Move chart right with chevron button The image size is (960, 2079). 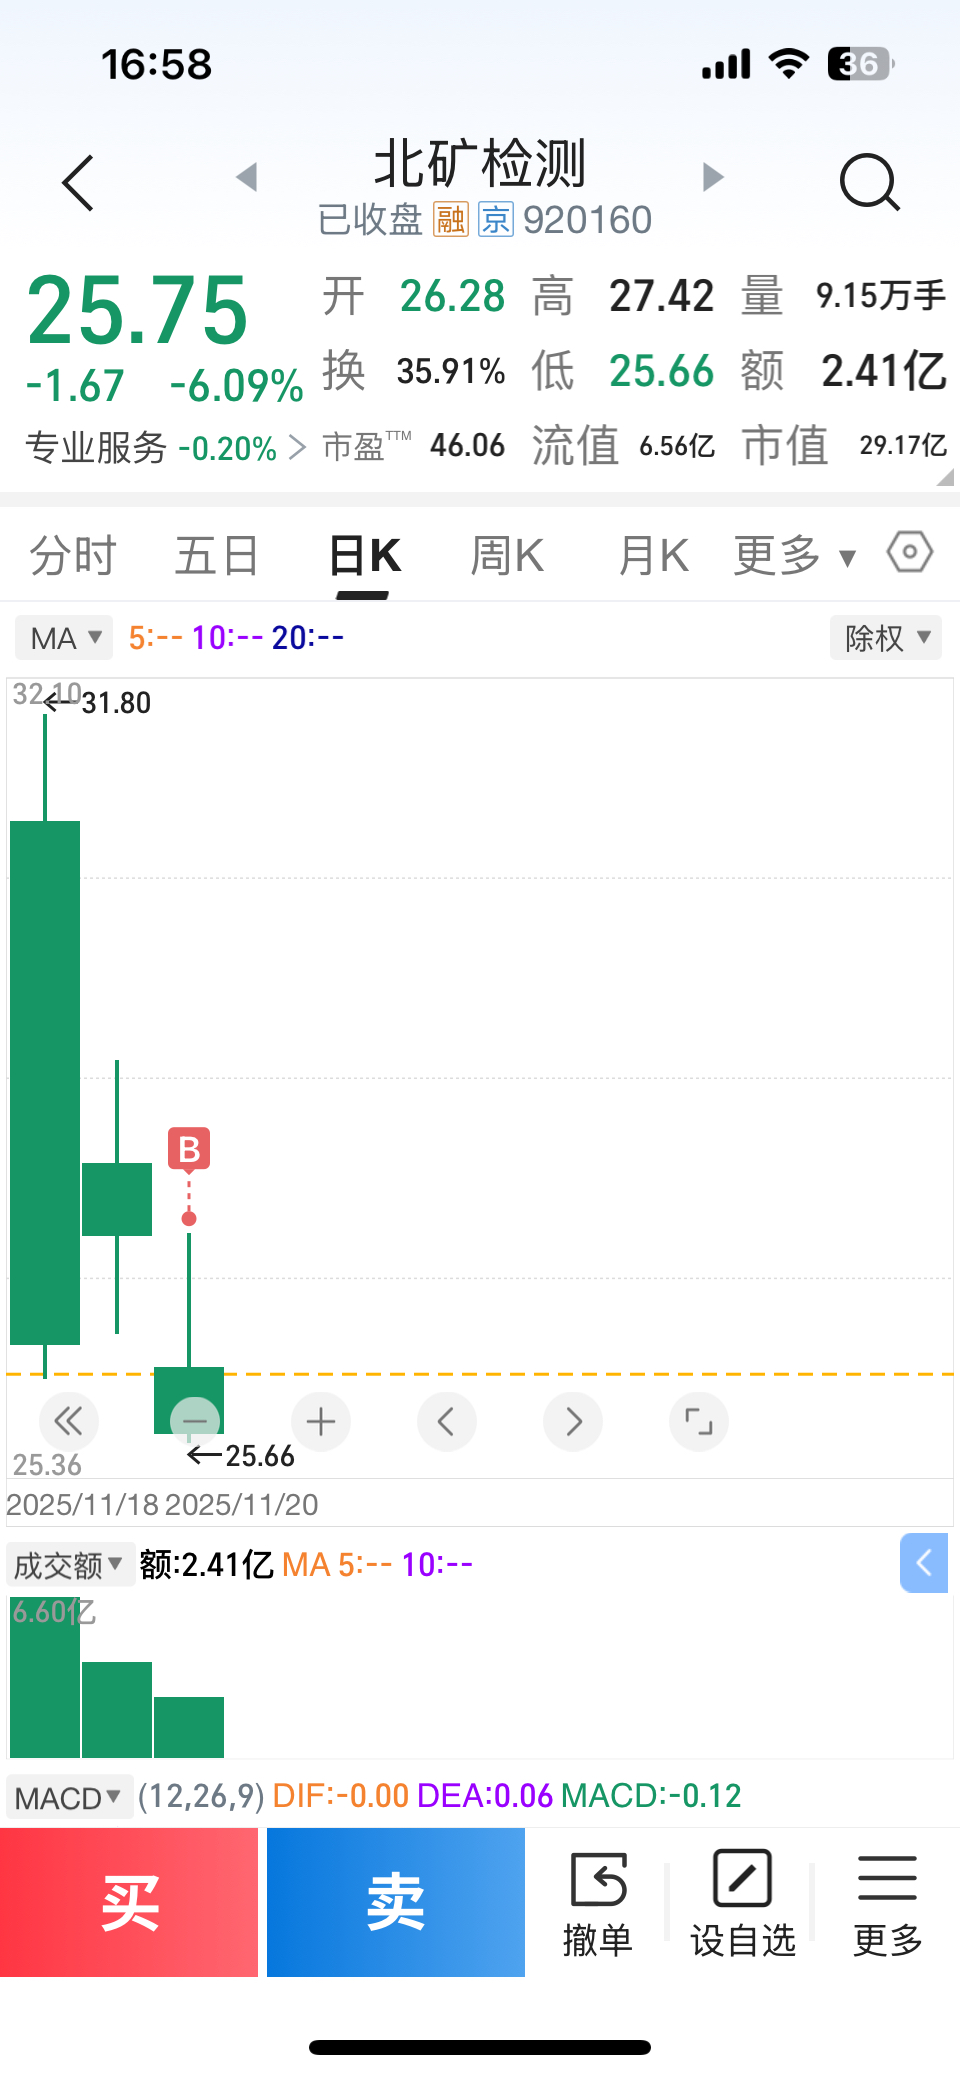point(573,1421)
